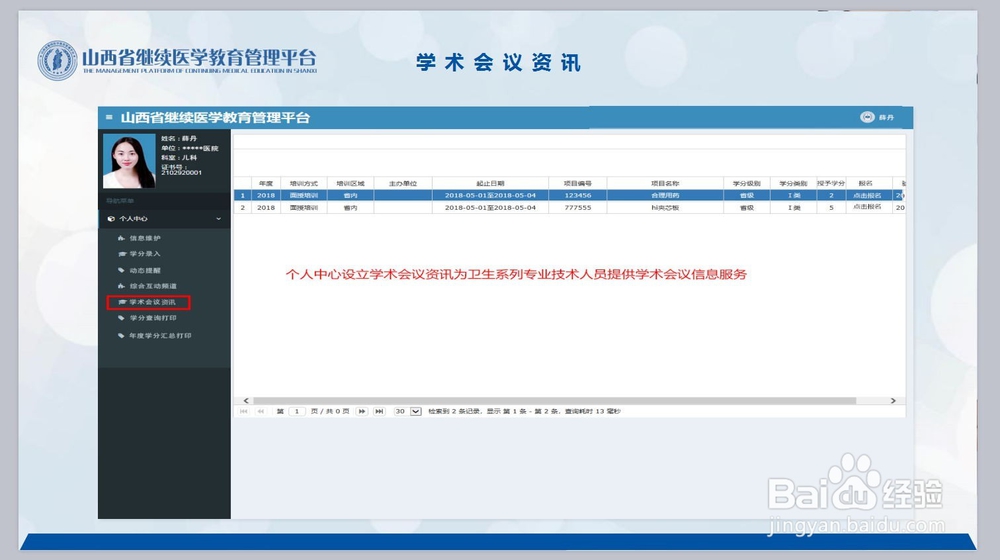The height and width of the screenshot is (560, 1000).
Task: Click the icon beside 学术会议资讯
Action: coord(122,302)
